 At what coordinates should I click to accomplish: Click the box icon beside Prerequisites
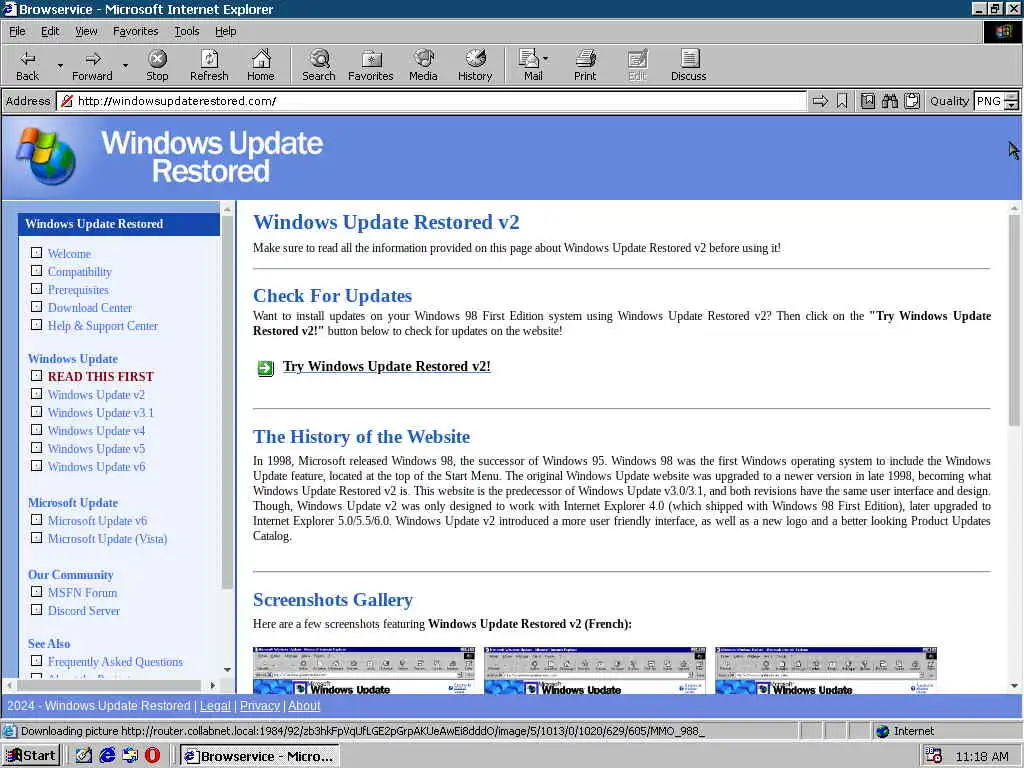tap(37, 289)
